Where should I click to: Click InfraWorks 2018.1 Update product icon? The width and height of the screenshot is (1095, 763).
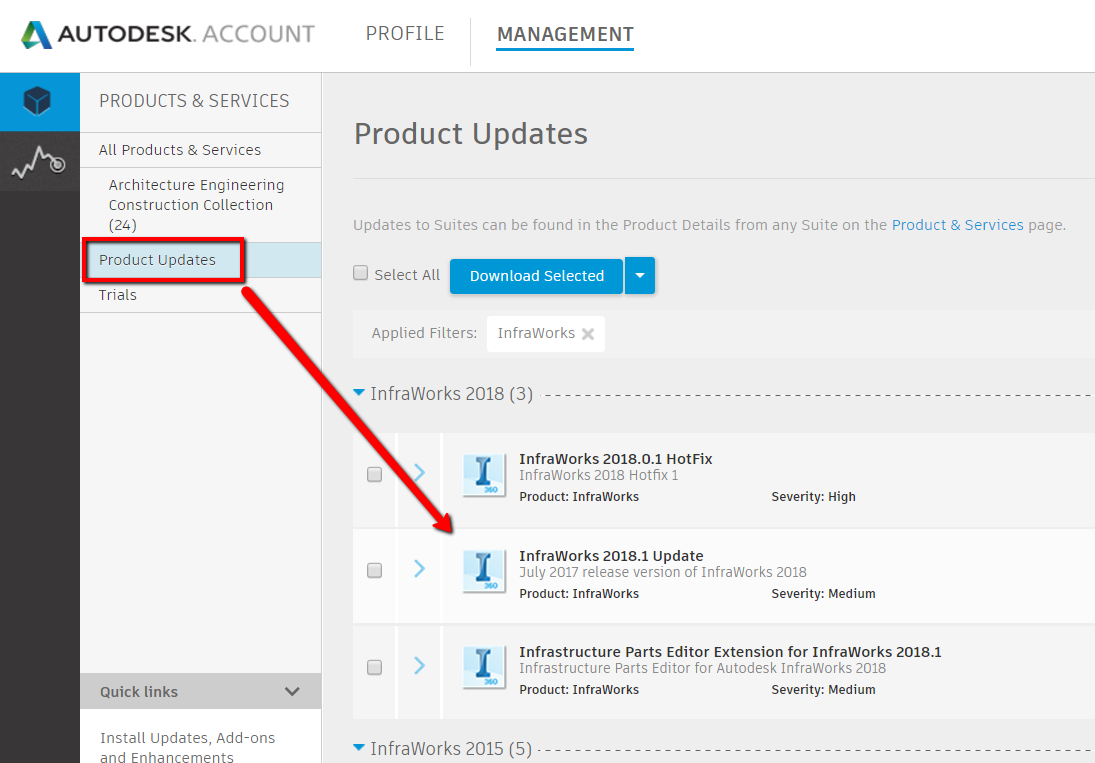pos(484,571)
